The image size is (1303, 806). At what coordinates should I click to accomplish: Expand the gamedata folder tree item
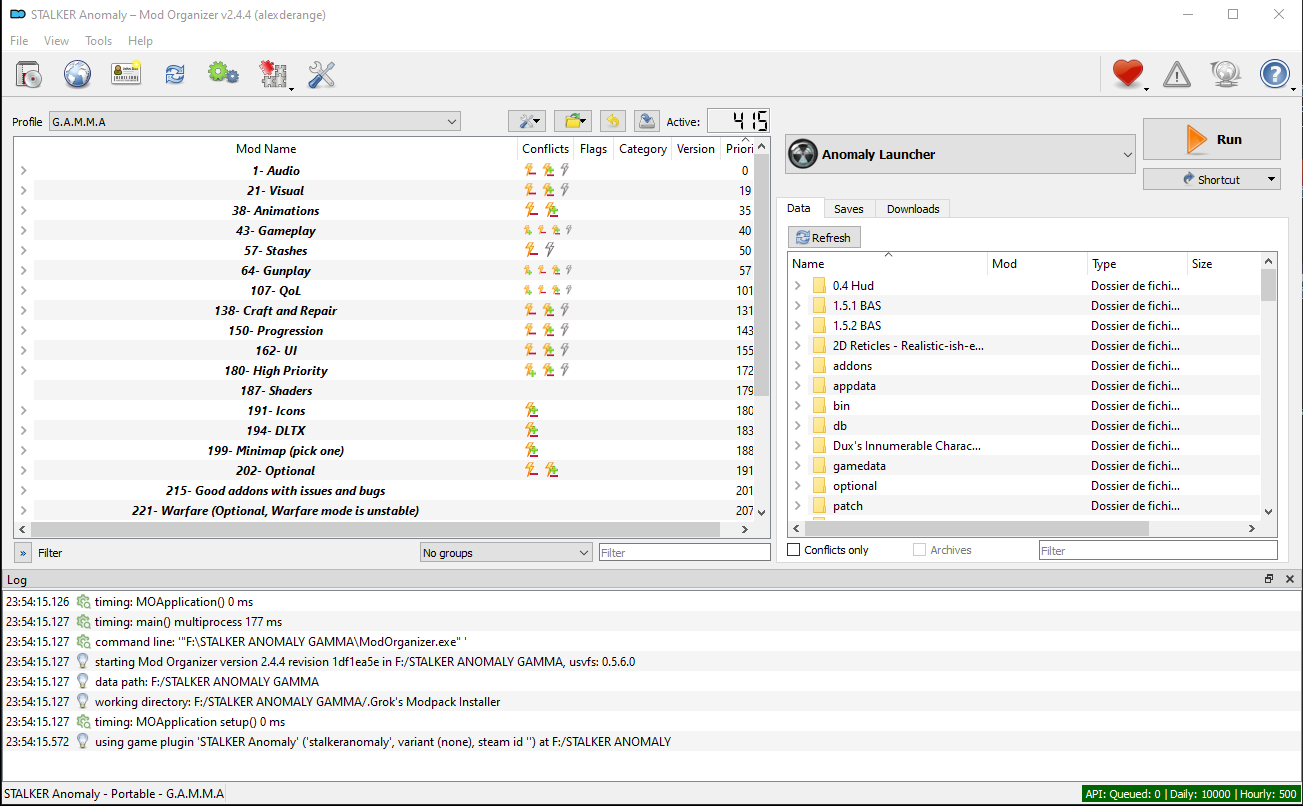[x=797, y=466]
